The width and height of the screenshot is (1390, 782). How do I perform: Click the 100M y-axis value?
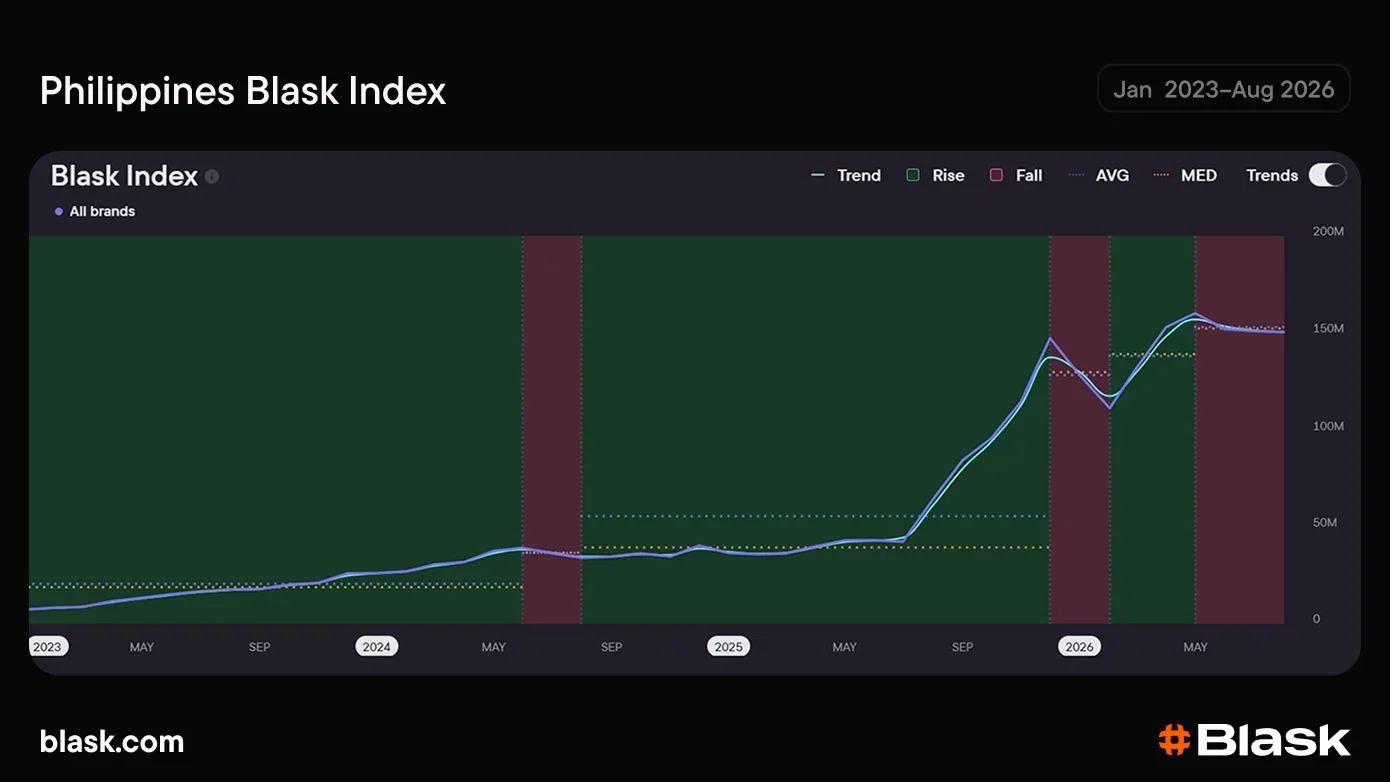pos(1328,426)
